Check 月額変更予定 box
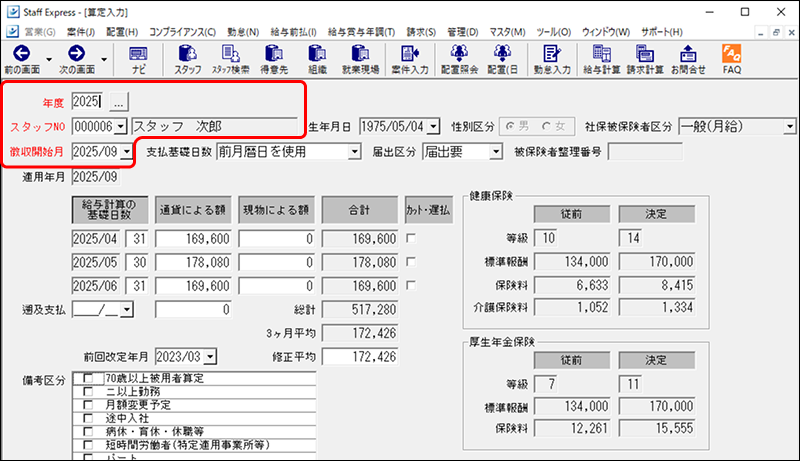 [88, 405]
